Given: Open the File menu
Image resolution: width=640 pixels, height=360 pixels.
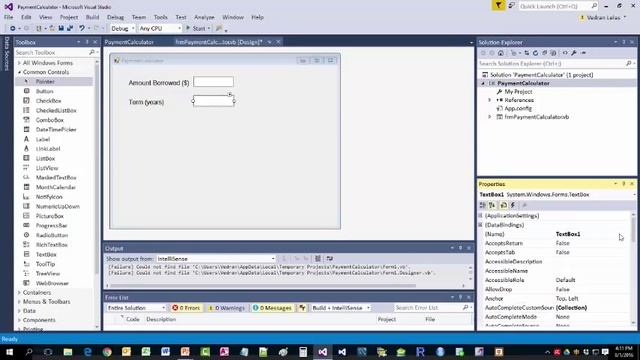Looking at the screenshot, I should pos(9,17).
